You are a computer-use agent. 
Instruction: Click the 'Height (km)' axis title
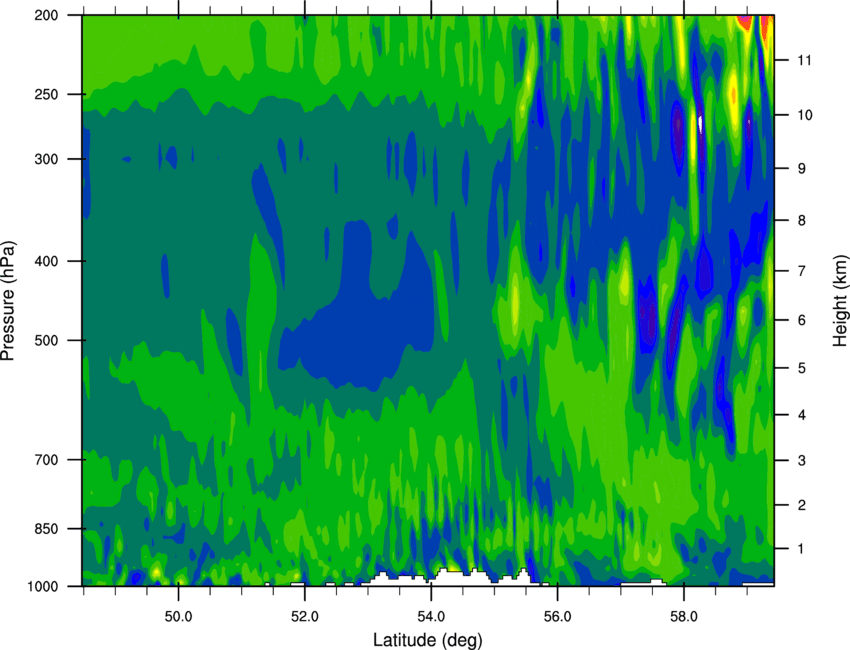840,301
